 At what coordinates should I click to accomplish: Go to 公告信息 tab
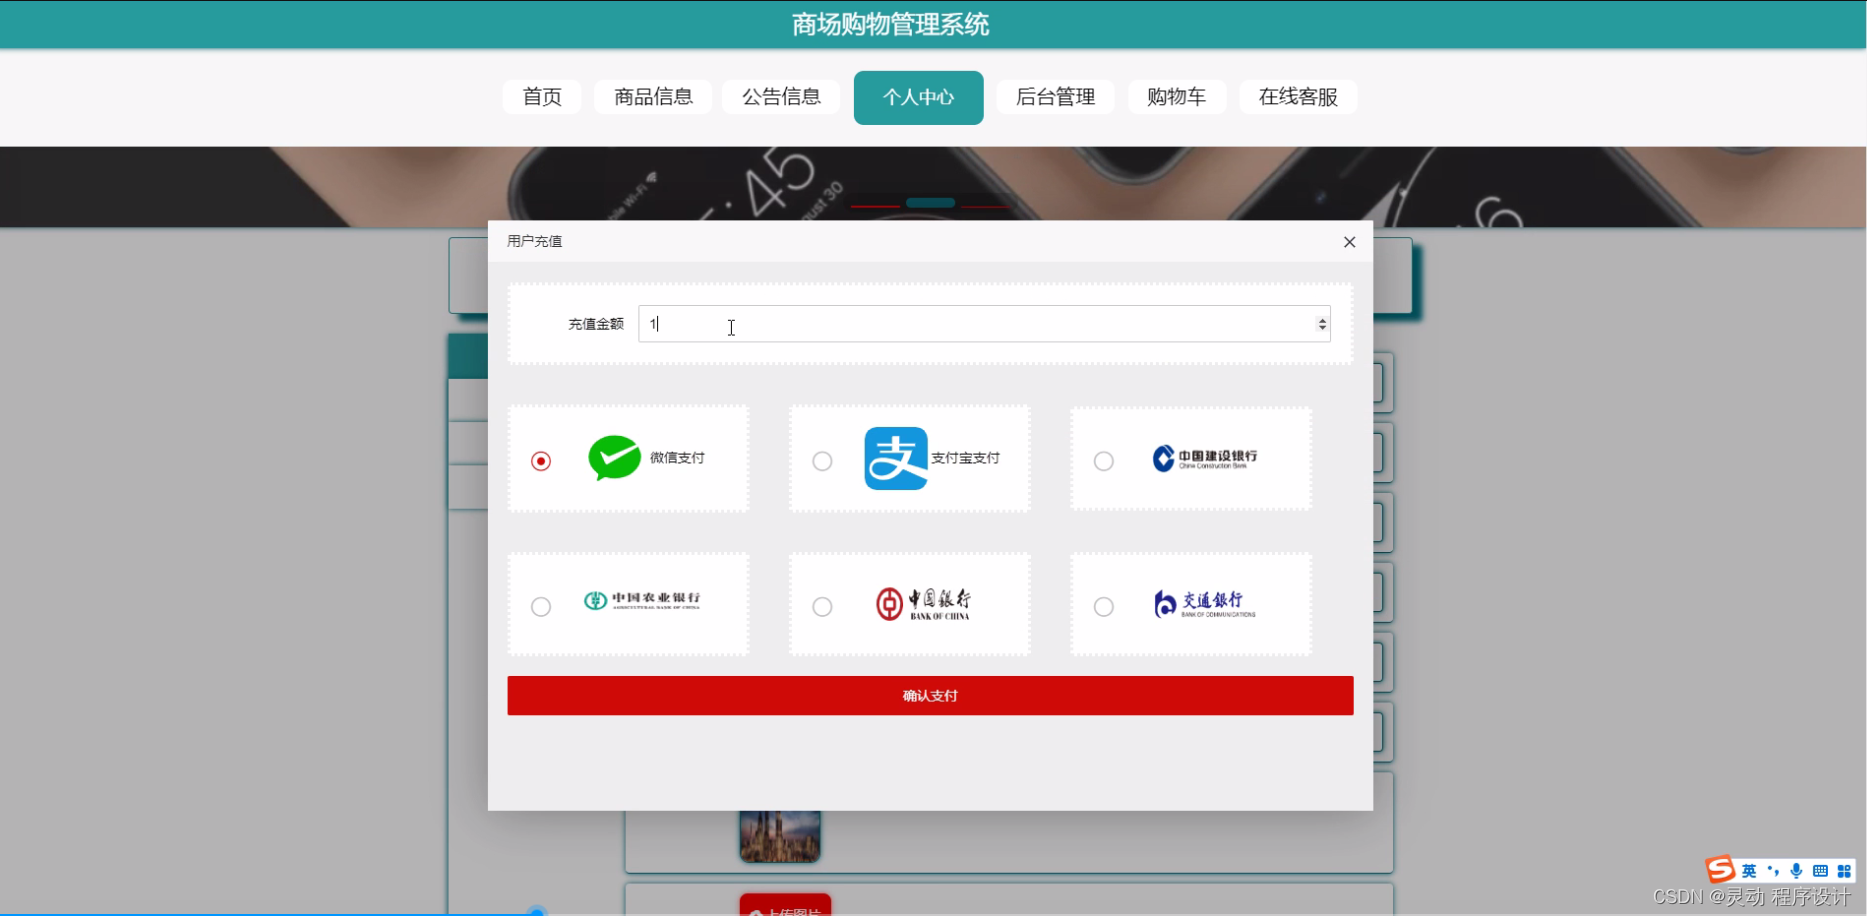pos(781,97)
